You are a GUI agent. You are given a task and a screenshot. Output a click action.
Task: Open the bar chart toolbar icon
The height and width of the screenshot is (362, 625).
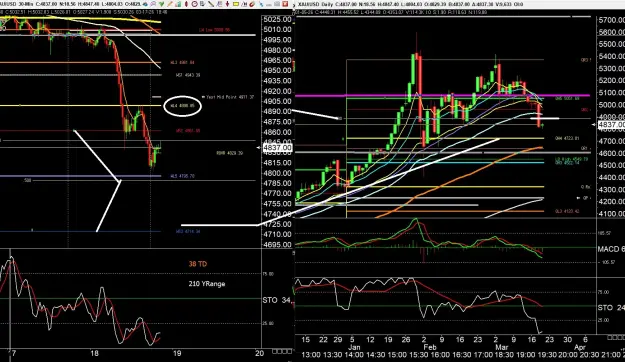pyautogui.click(x=178, y=4)
